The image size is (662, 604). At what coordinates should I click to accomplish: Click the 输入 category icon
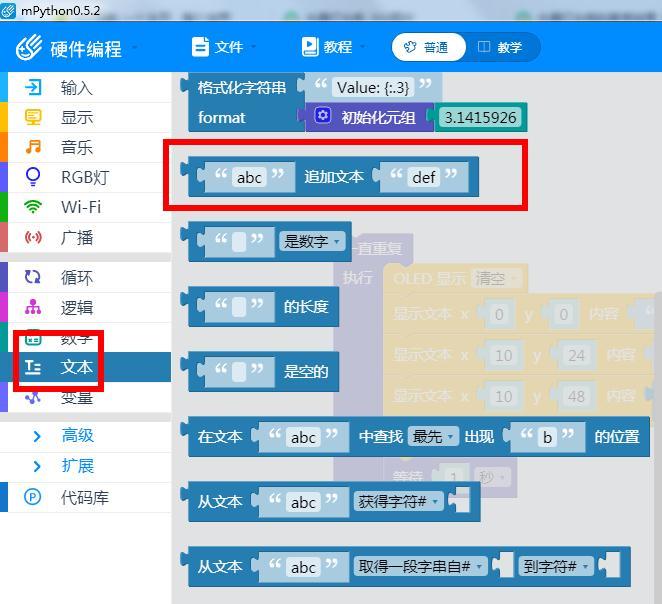(x=33, y=87)
